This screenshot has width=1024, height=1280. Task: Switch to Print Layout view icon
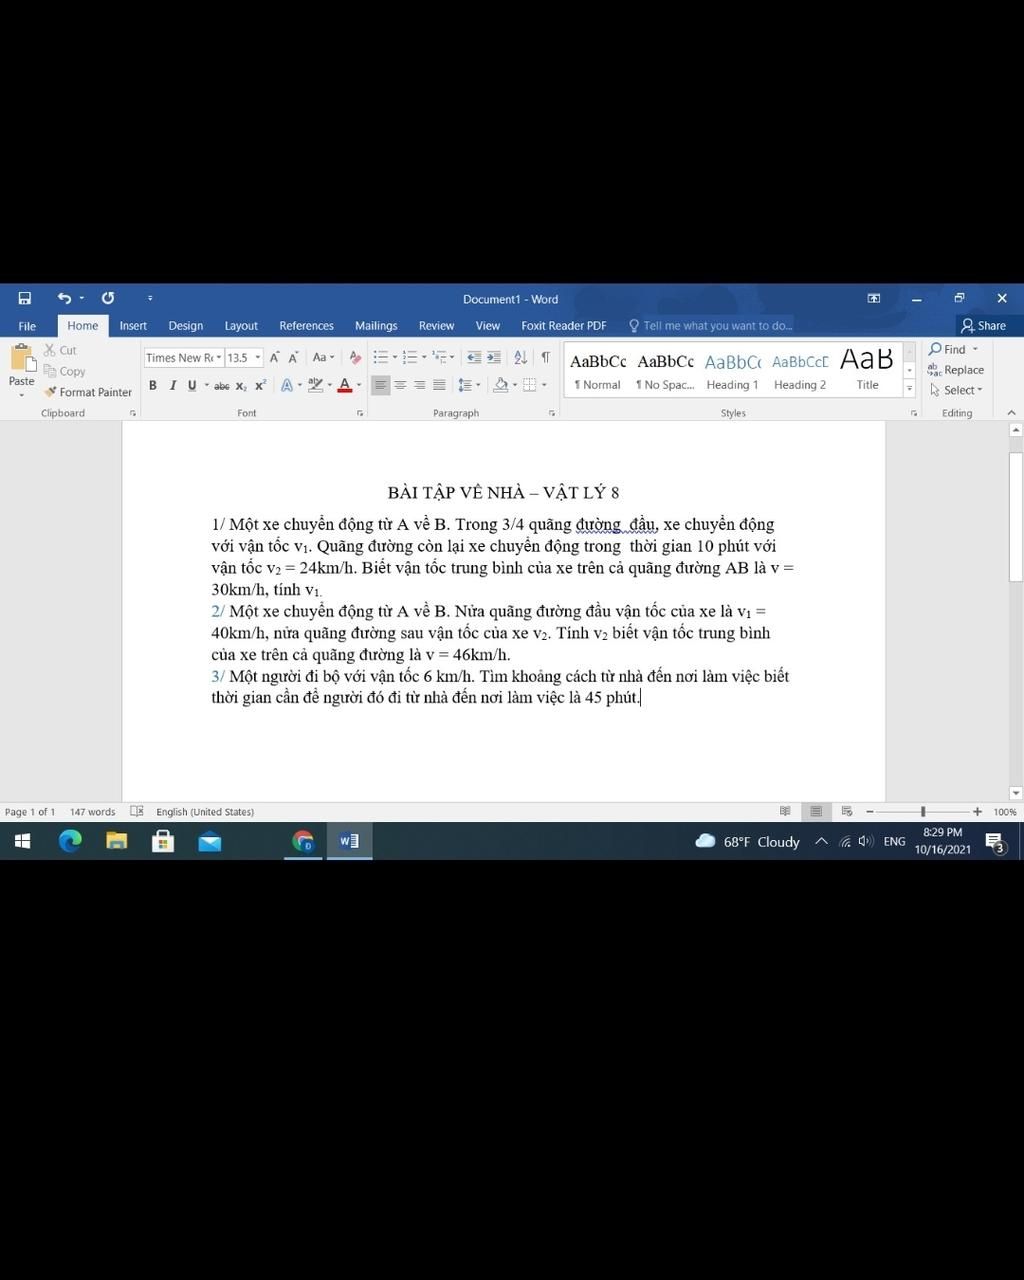(x=816, y=811)
